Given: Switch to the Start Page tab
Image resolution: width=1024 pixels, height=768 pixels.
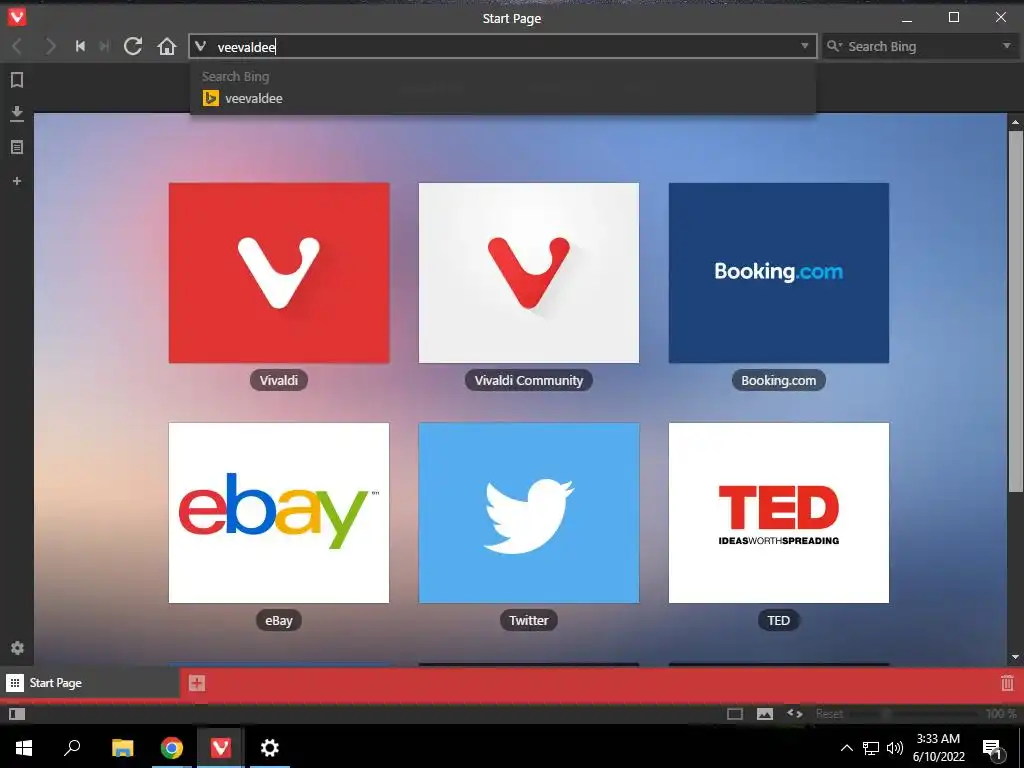Looking at the screenshot, I should [x=89, y=683].
